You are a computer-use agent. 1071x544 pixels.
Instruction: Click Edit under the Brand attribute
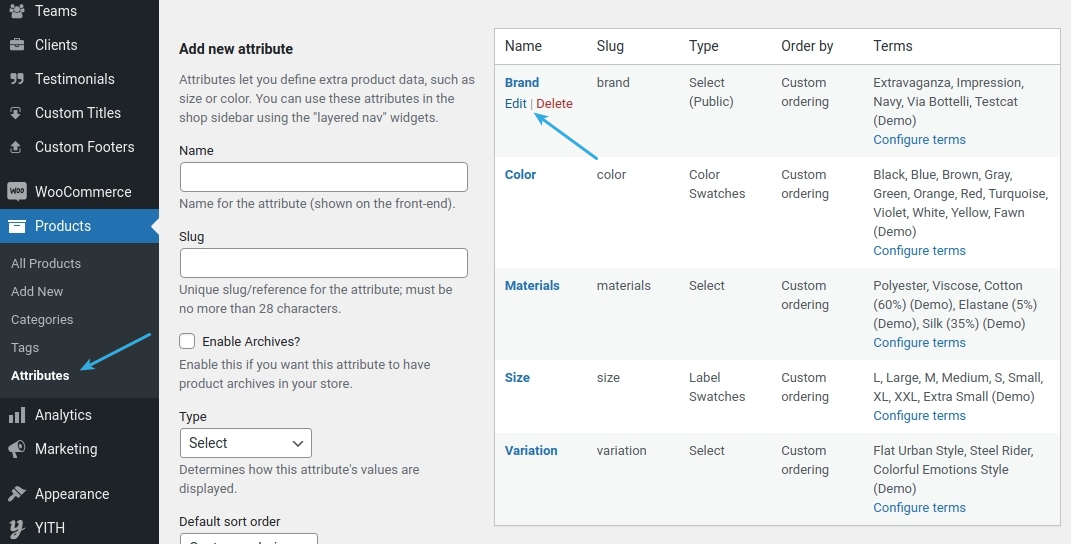[x=515, y=104]
